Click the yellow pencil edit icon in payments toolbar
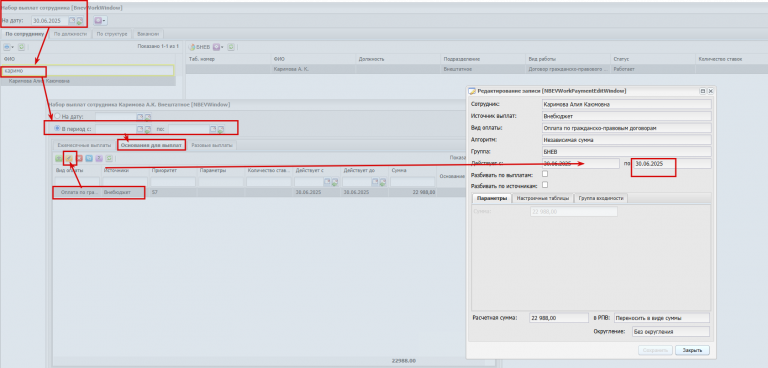 69,158
